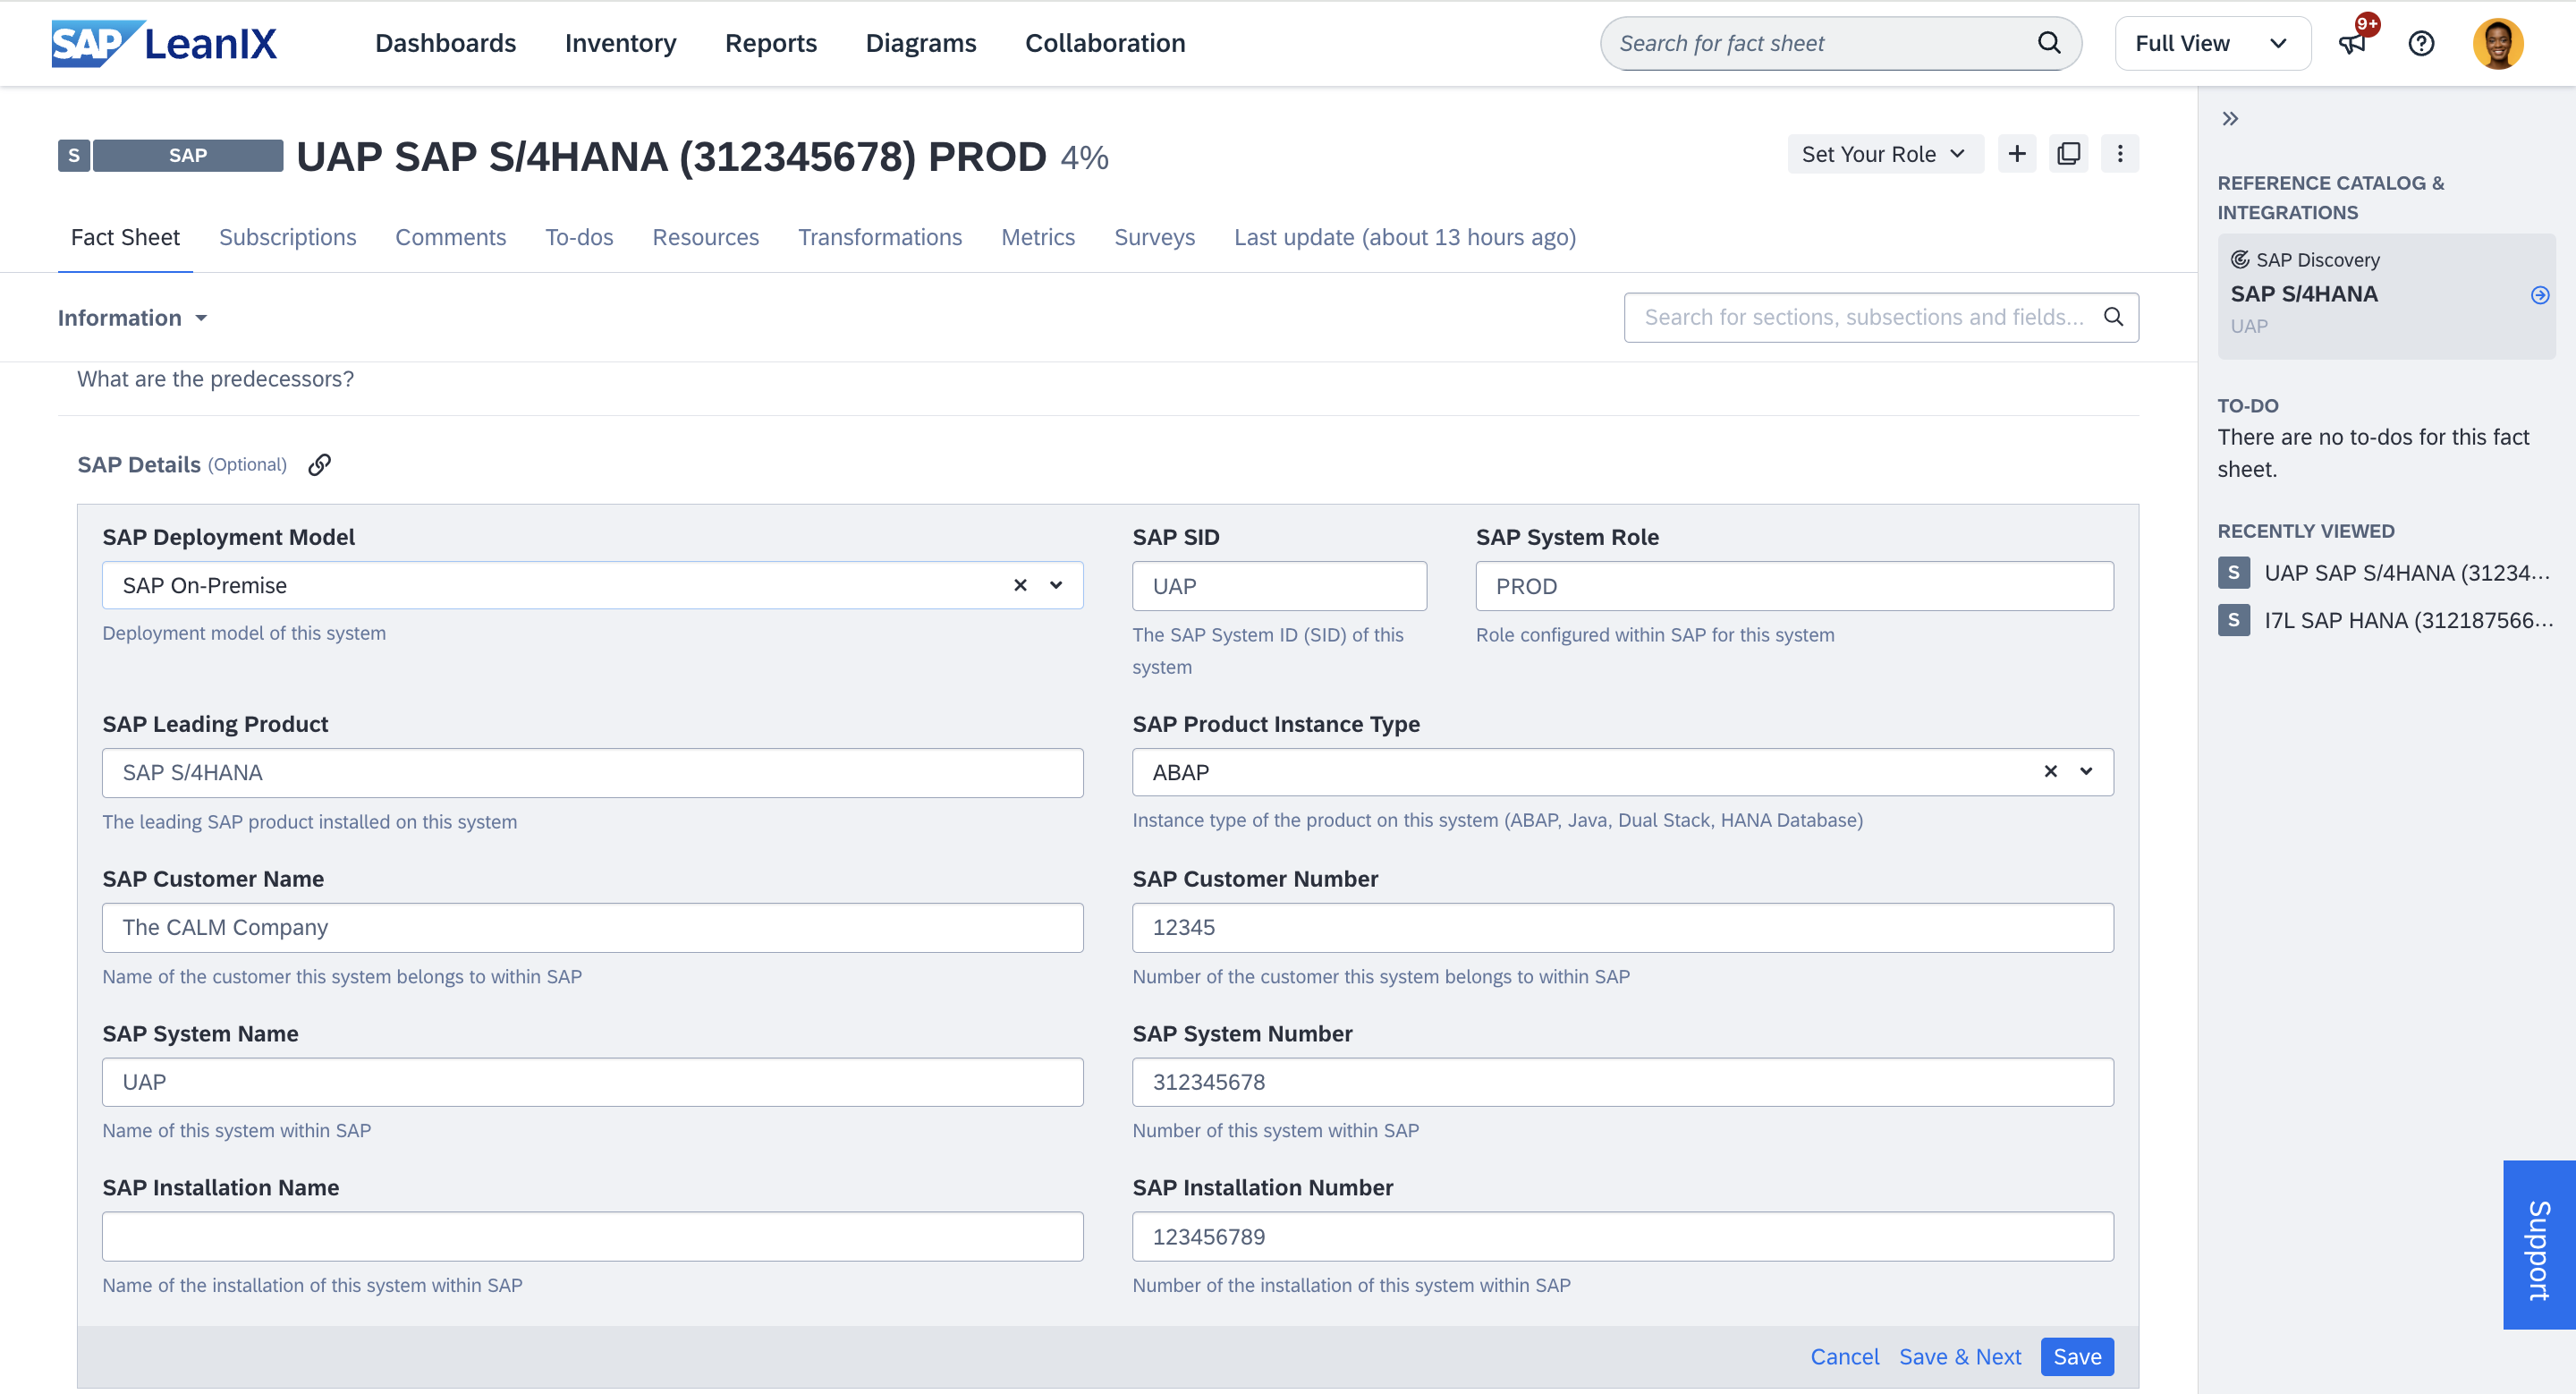Viewport: 2576px width, 1394px height.
Task: Expand SAP Product Instance Type dropdown arrow
Action: click(x=2086, y=771)
